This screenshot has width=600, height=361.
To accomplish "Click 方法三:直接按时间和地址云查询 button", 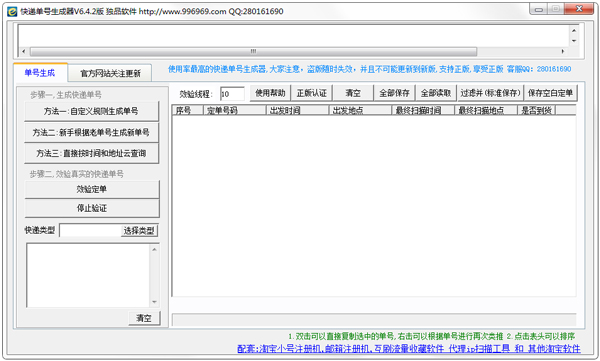I will coord(91,154).
